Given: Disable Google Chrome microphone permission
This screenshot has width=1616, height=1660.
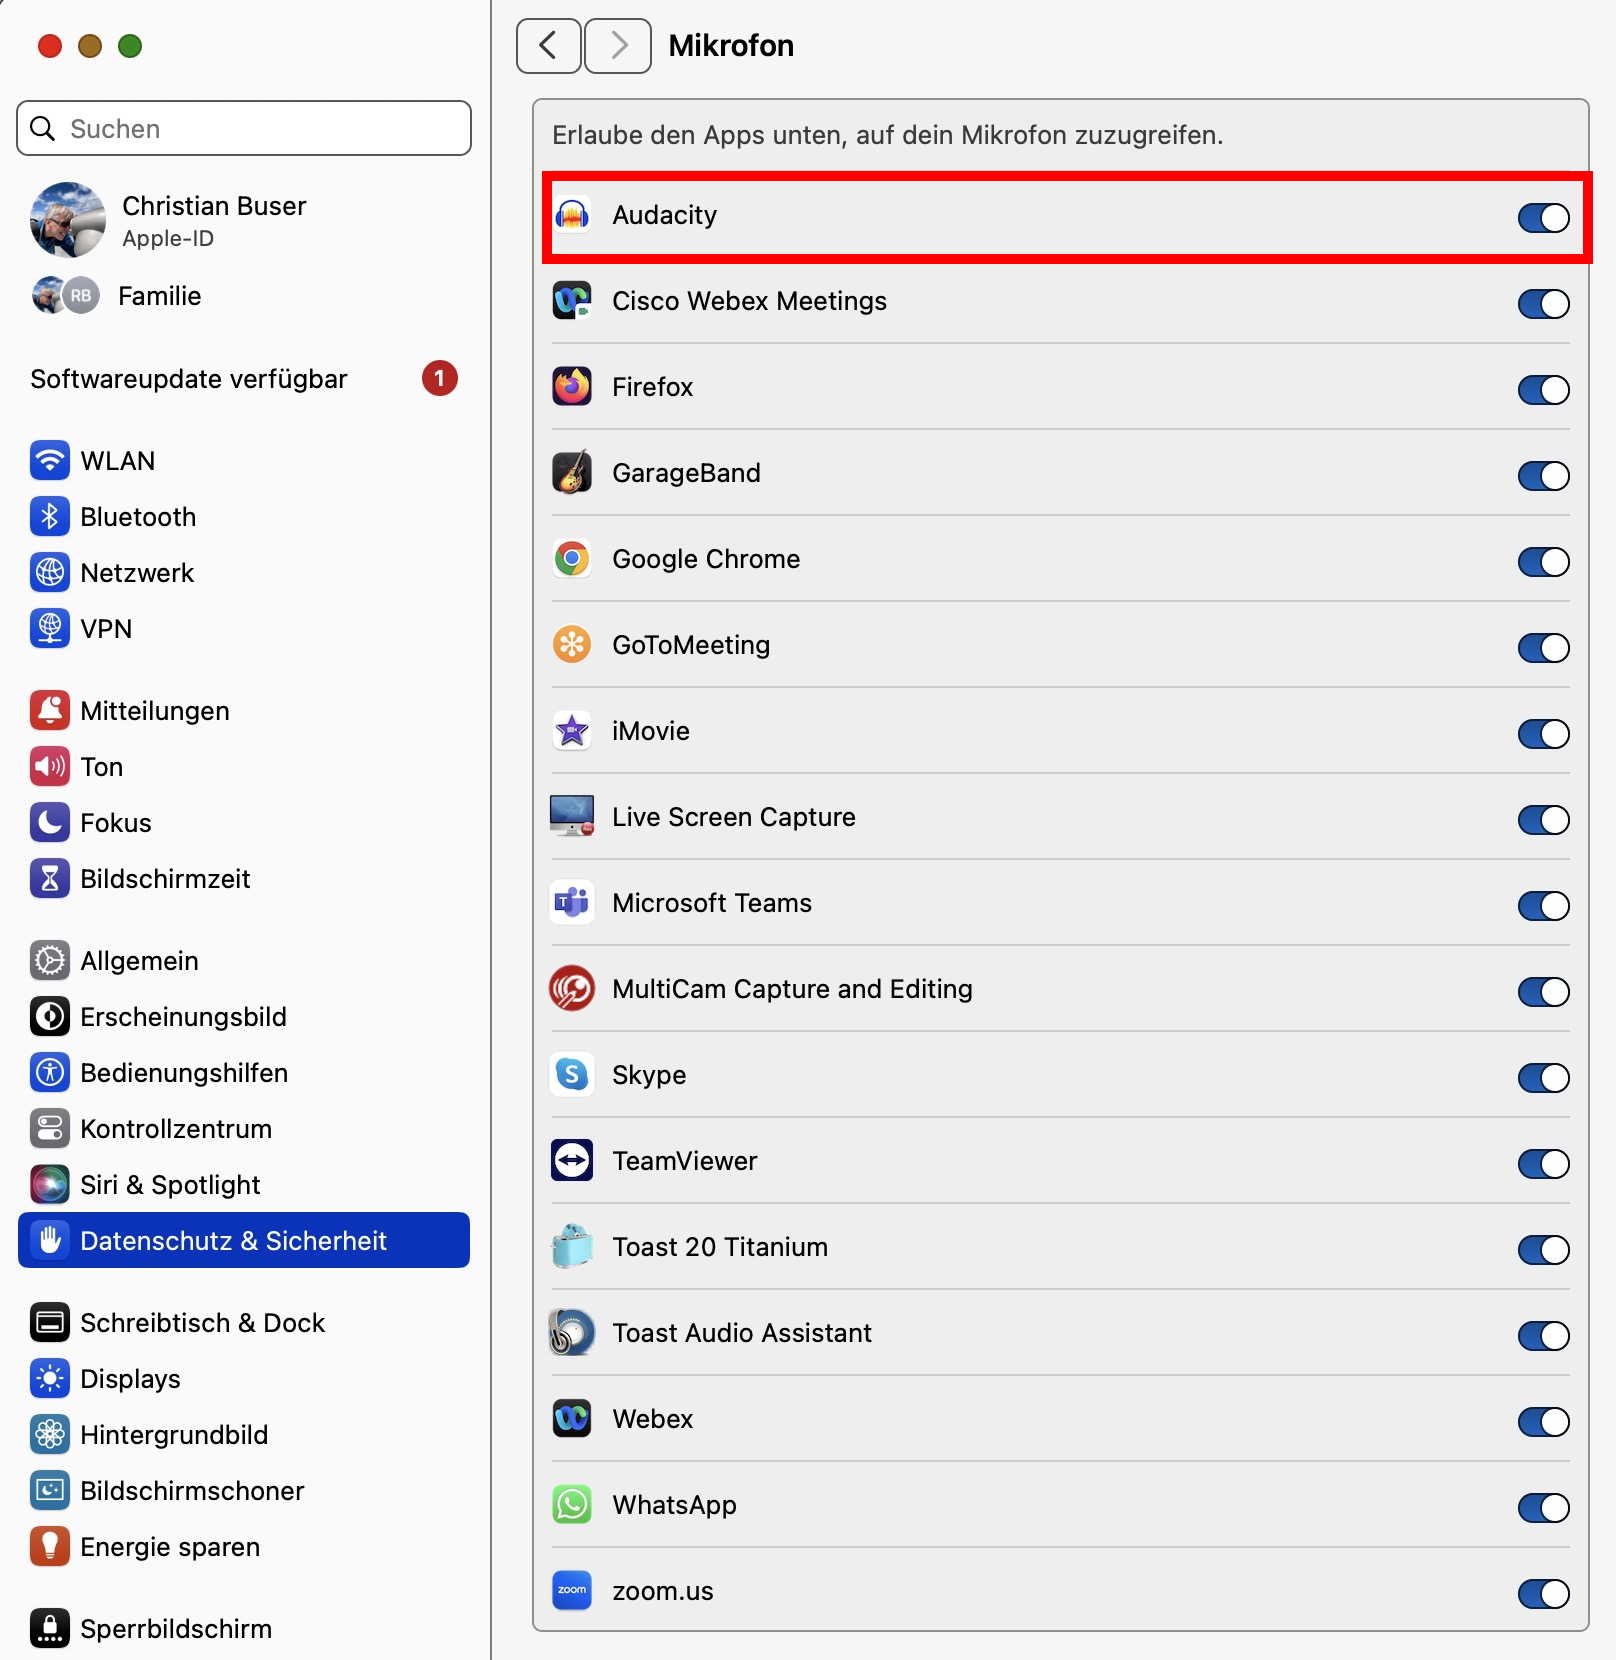Looking at the screenshot, I should click(x=1543, y=561).
